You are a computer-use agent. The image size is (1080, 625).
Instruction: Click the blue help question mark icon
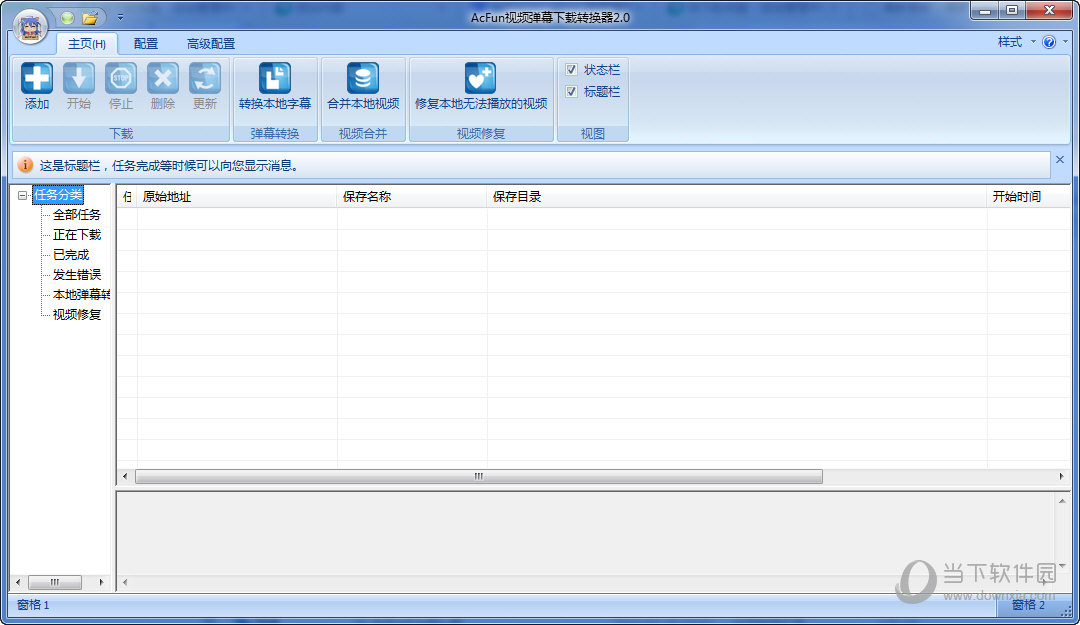click(x=1049, y=43)
